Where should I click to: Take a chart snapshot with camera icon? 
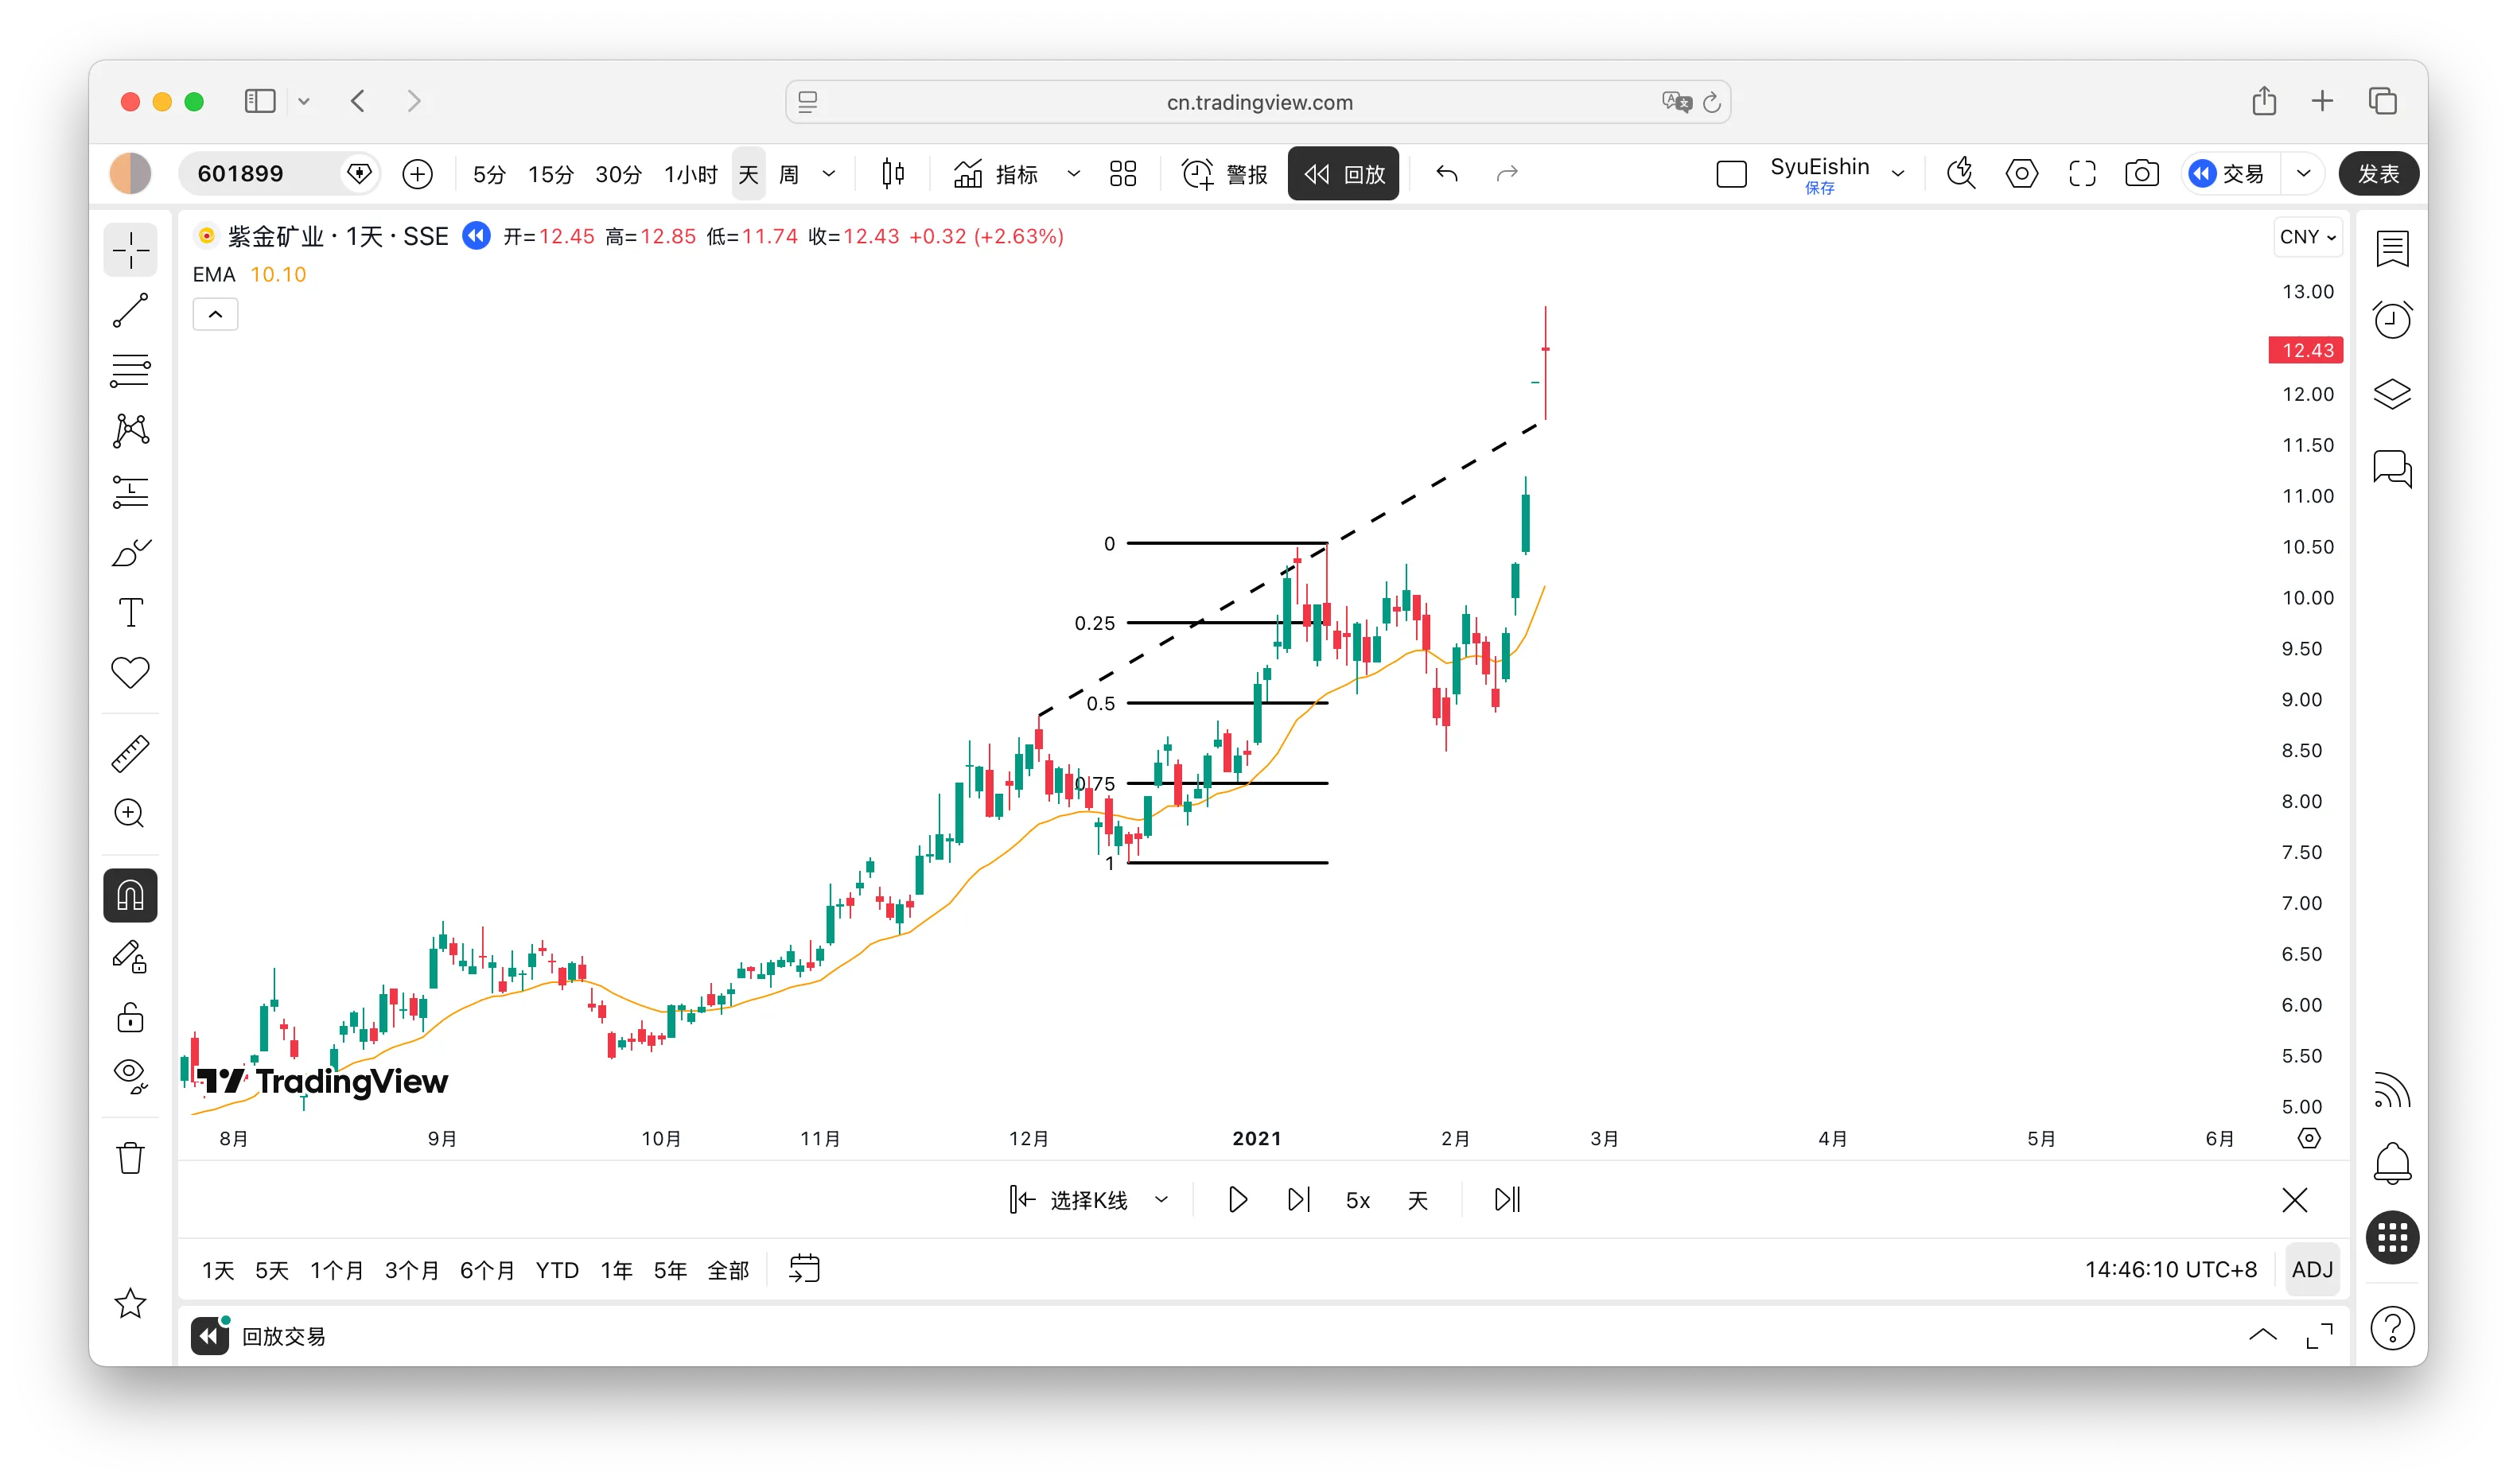point(2141,174)
